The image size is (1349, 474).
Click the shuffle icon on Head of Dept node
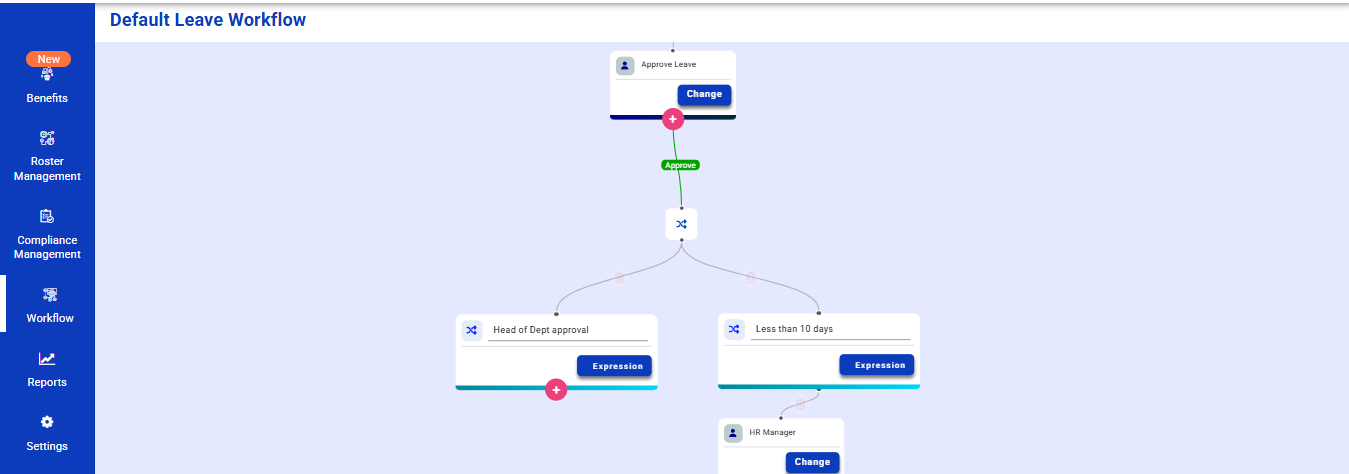pos(472,330)
